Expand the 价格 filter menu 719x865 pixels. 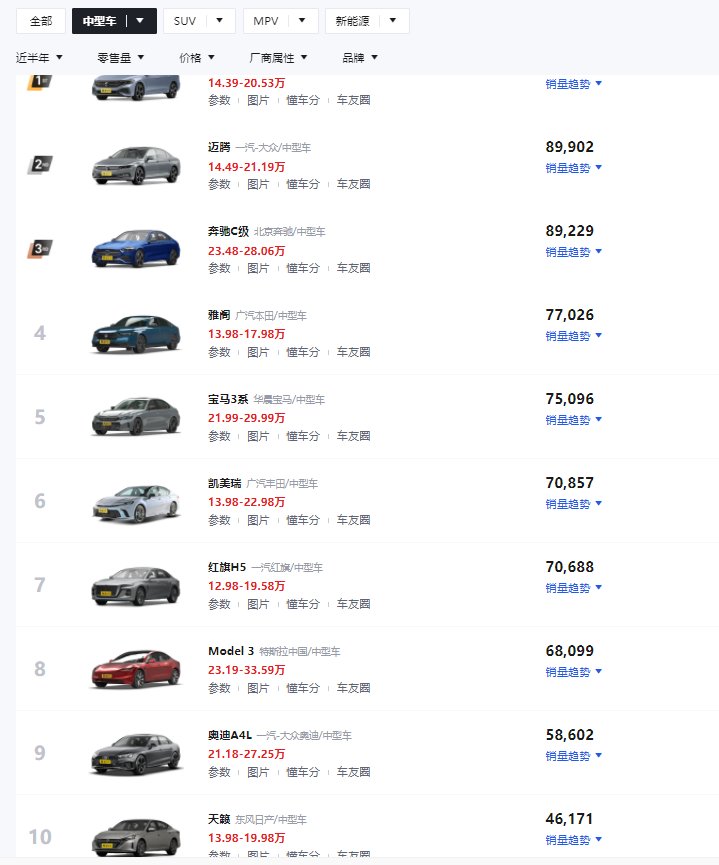pyautogui.click(x=196, y=57)
